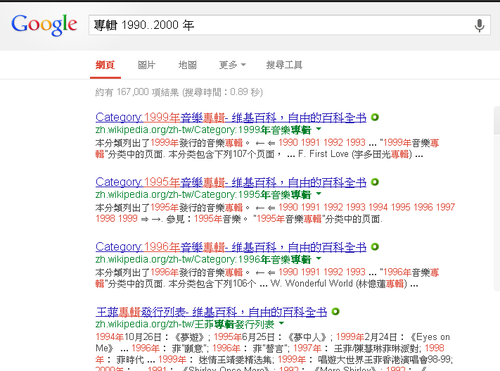Click green circle icon beside 1999年音樂專輯 result
The width and height of the screenshot is (500, 371).
click(x=375, y=117)
